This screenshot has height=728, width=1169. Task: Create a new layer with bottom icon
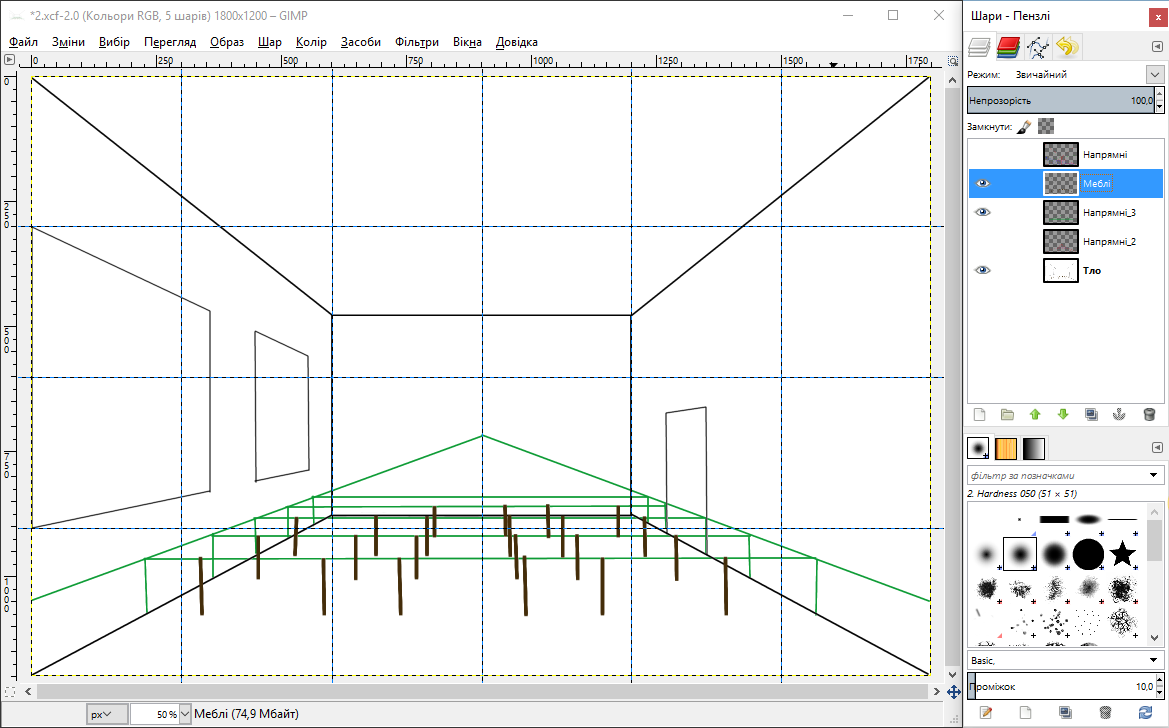click(980, 414)
